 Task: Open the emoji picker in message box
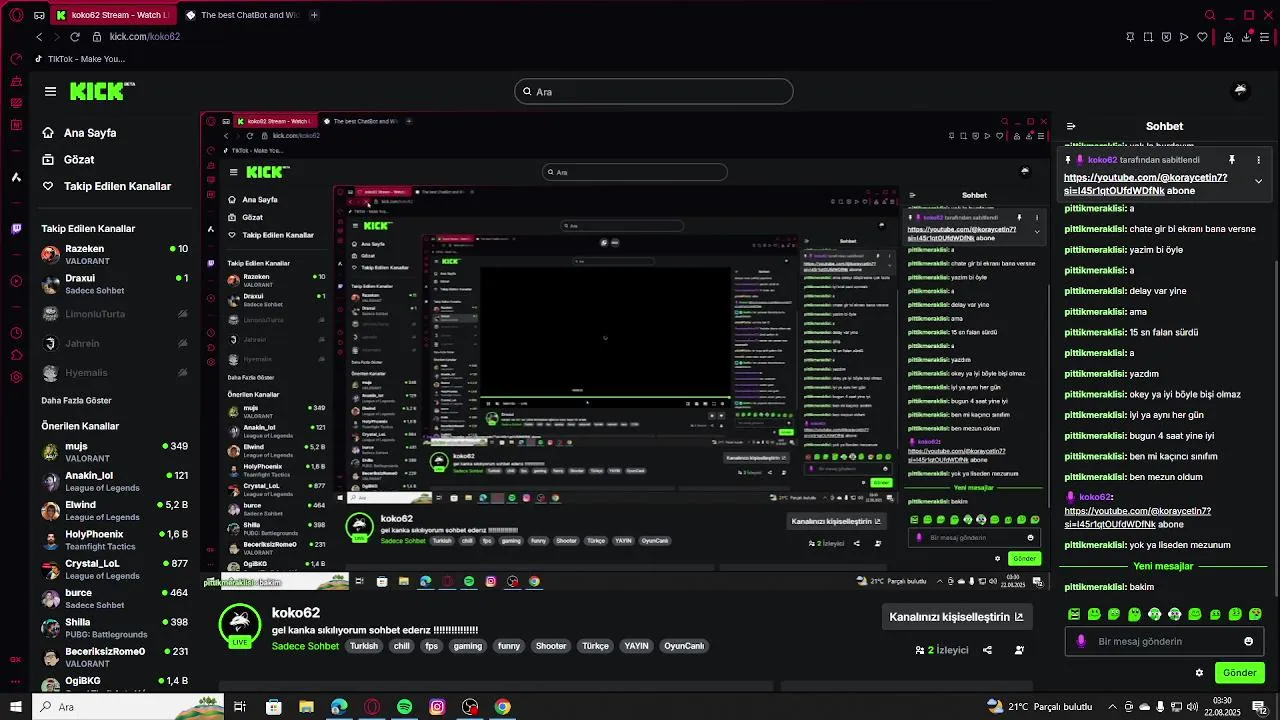[x=1248, y=641]
